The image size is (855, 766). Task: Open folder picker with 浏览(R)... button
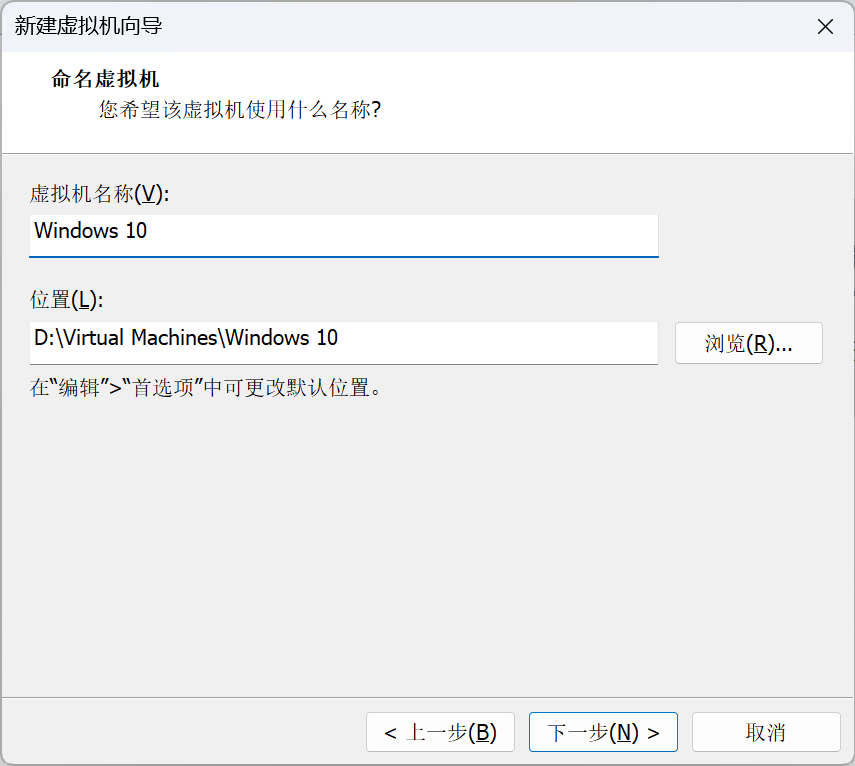pyautogui.click(x=749, y=343)
